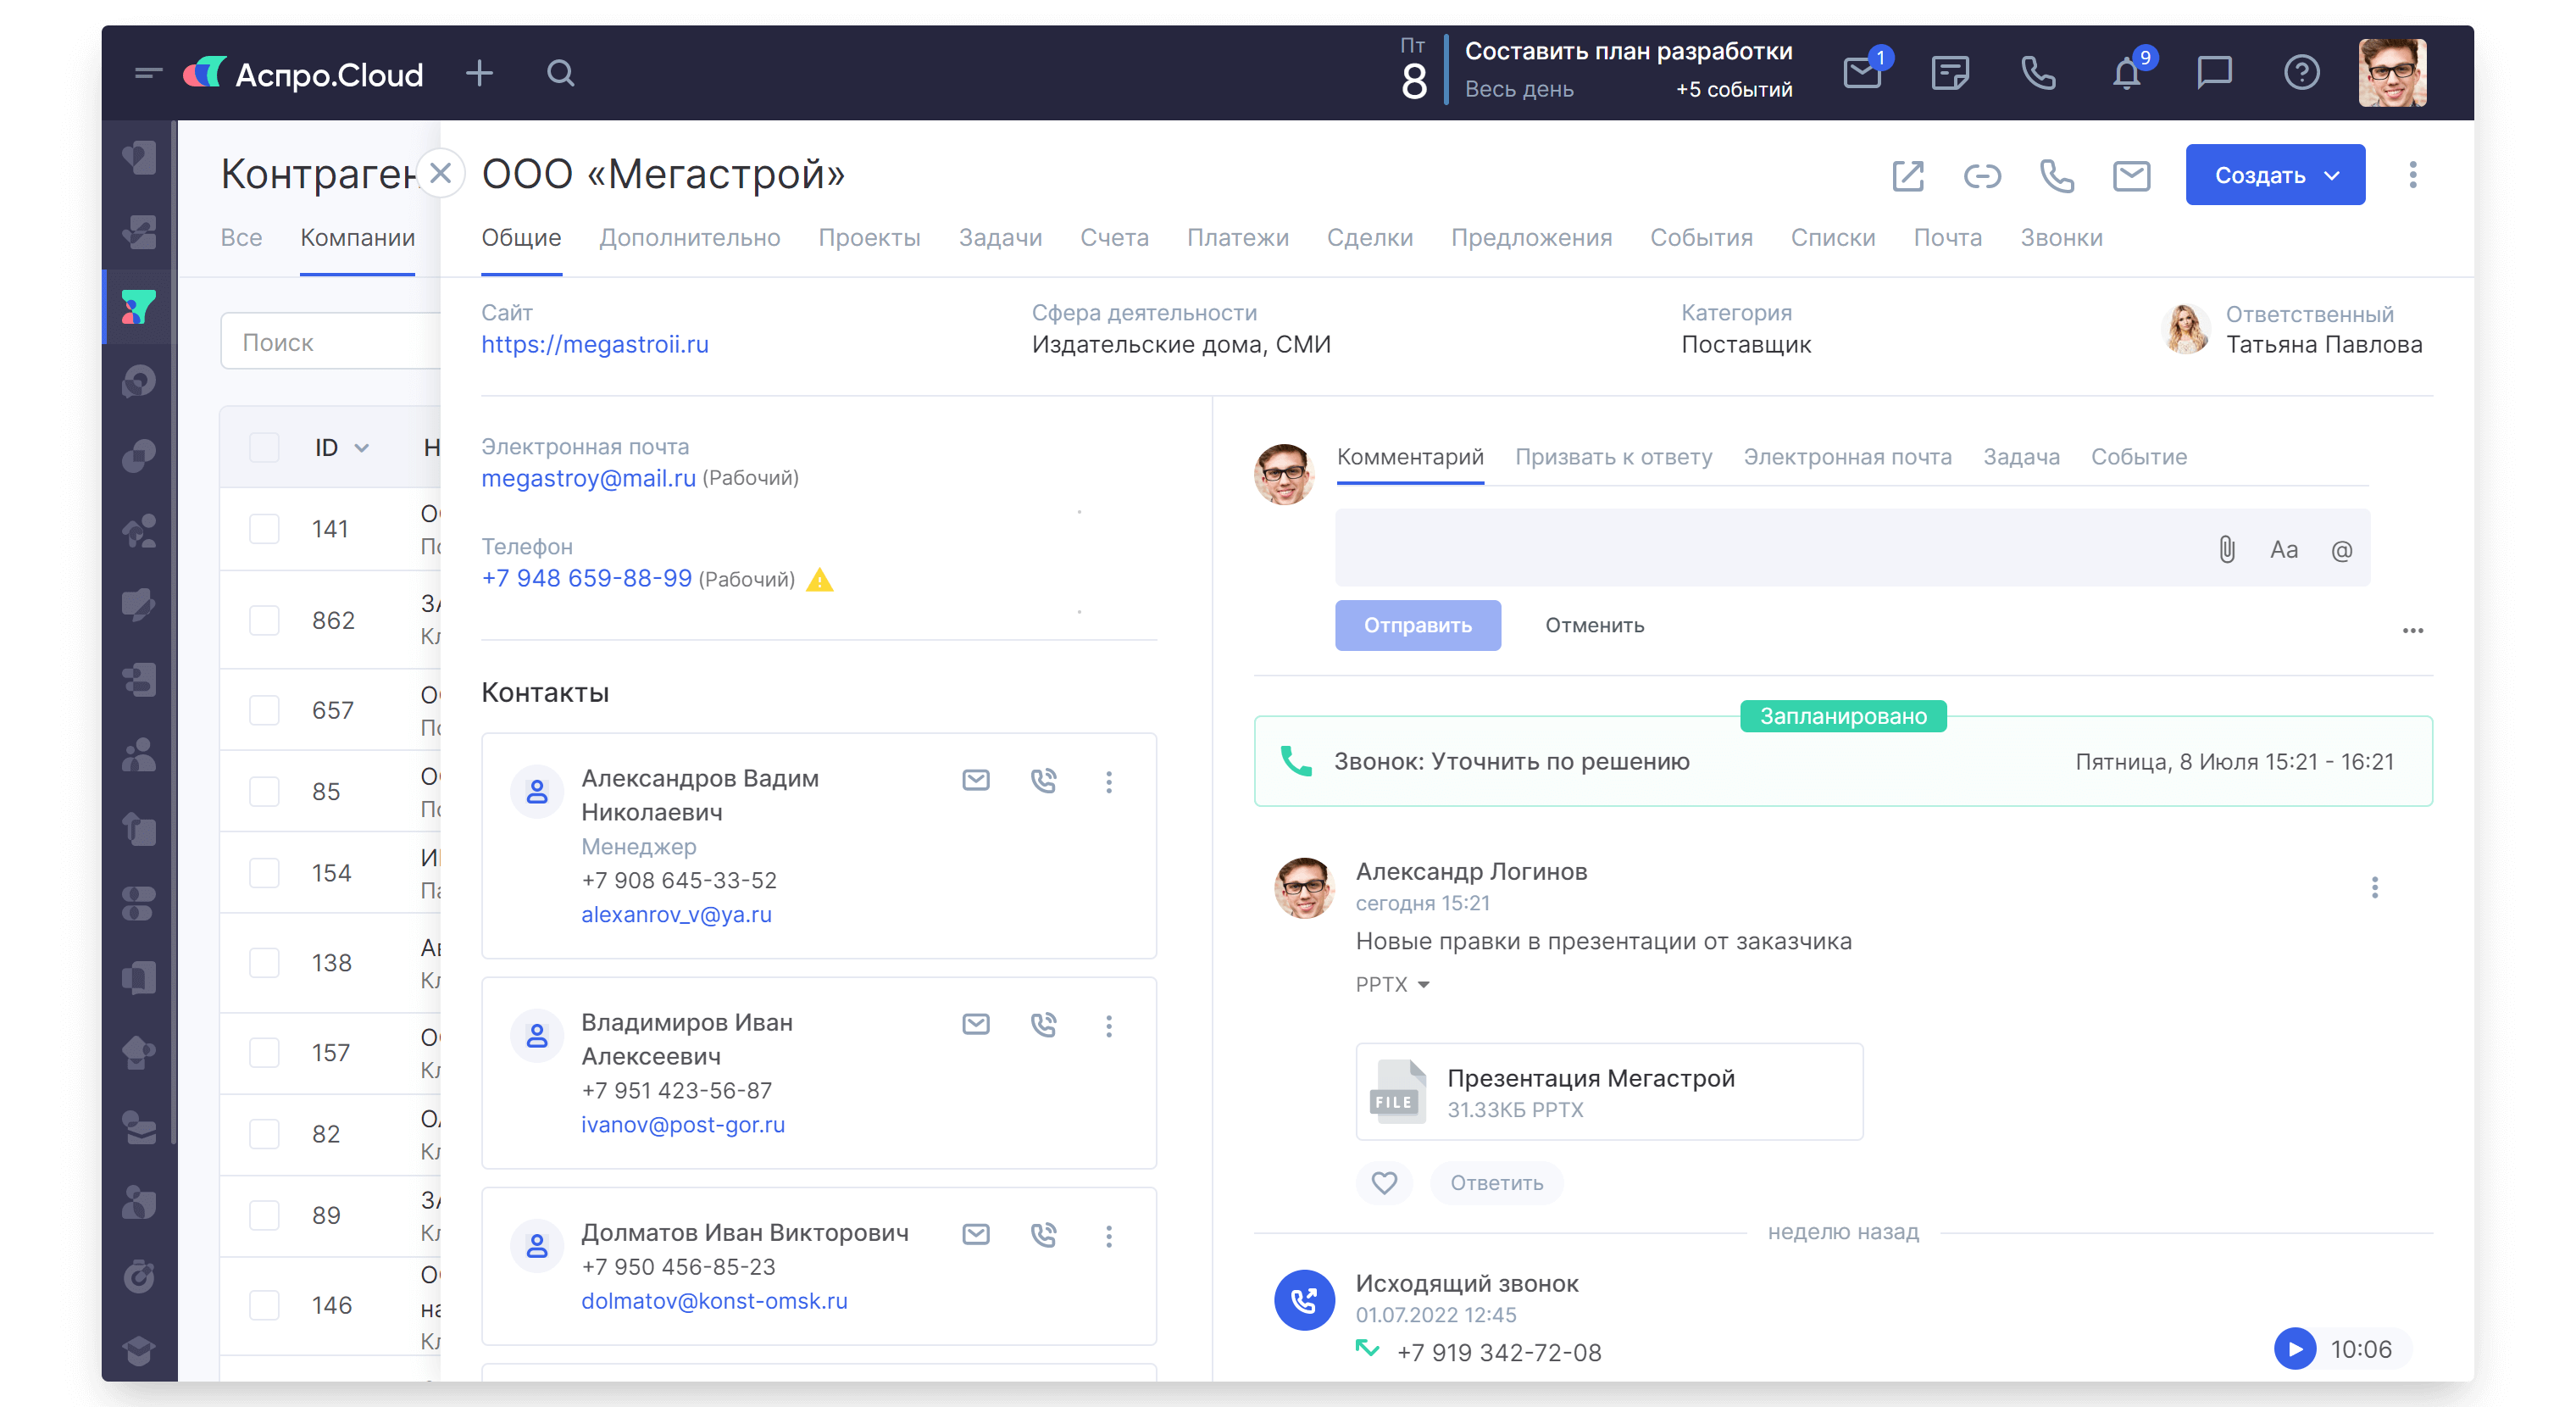This screenshot has width=2576, height=1407.
Task: Call contact Долматов Иван Викторович icon
Action: pyautogui.click(x=1043, y=1235)
